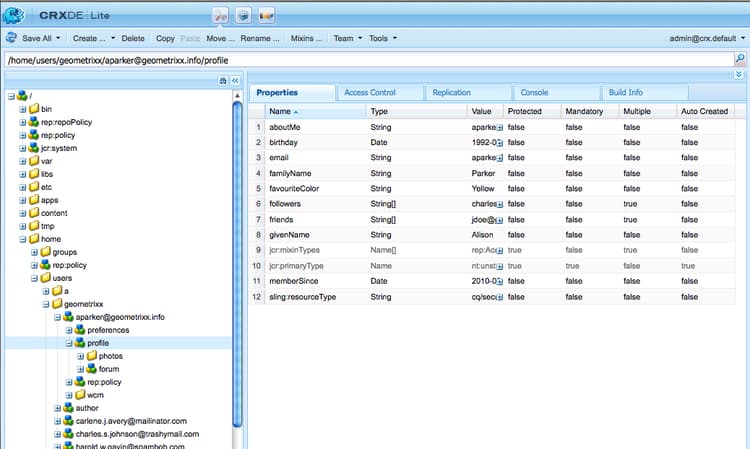Collapse the navigation tree panel with double-arrow
This screenshot has width=750, height=449.
pyautogui.click(x=235, y=80)
